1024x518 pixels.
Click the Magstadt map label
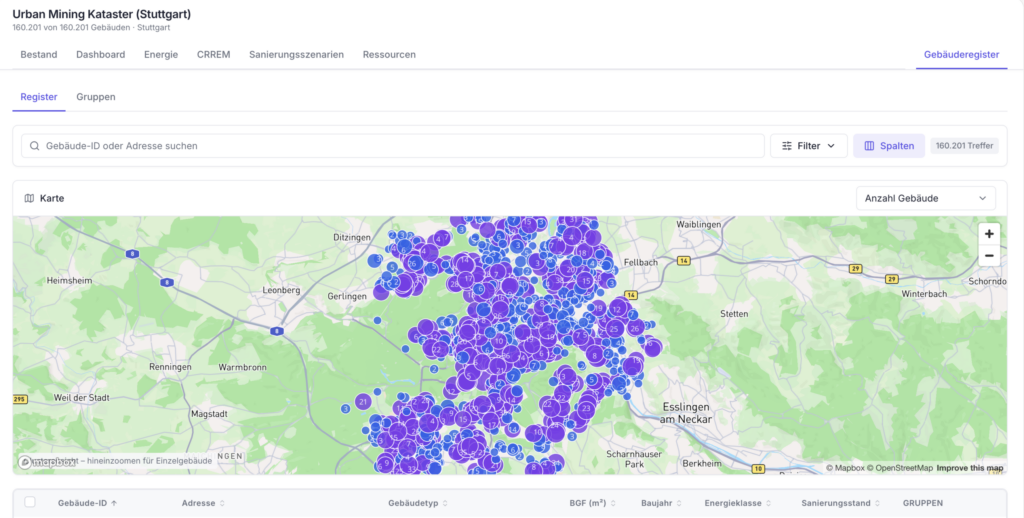tap(209, 413)
